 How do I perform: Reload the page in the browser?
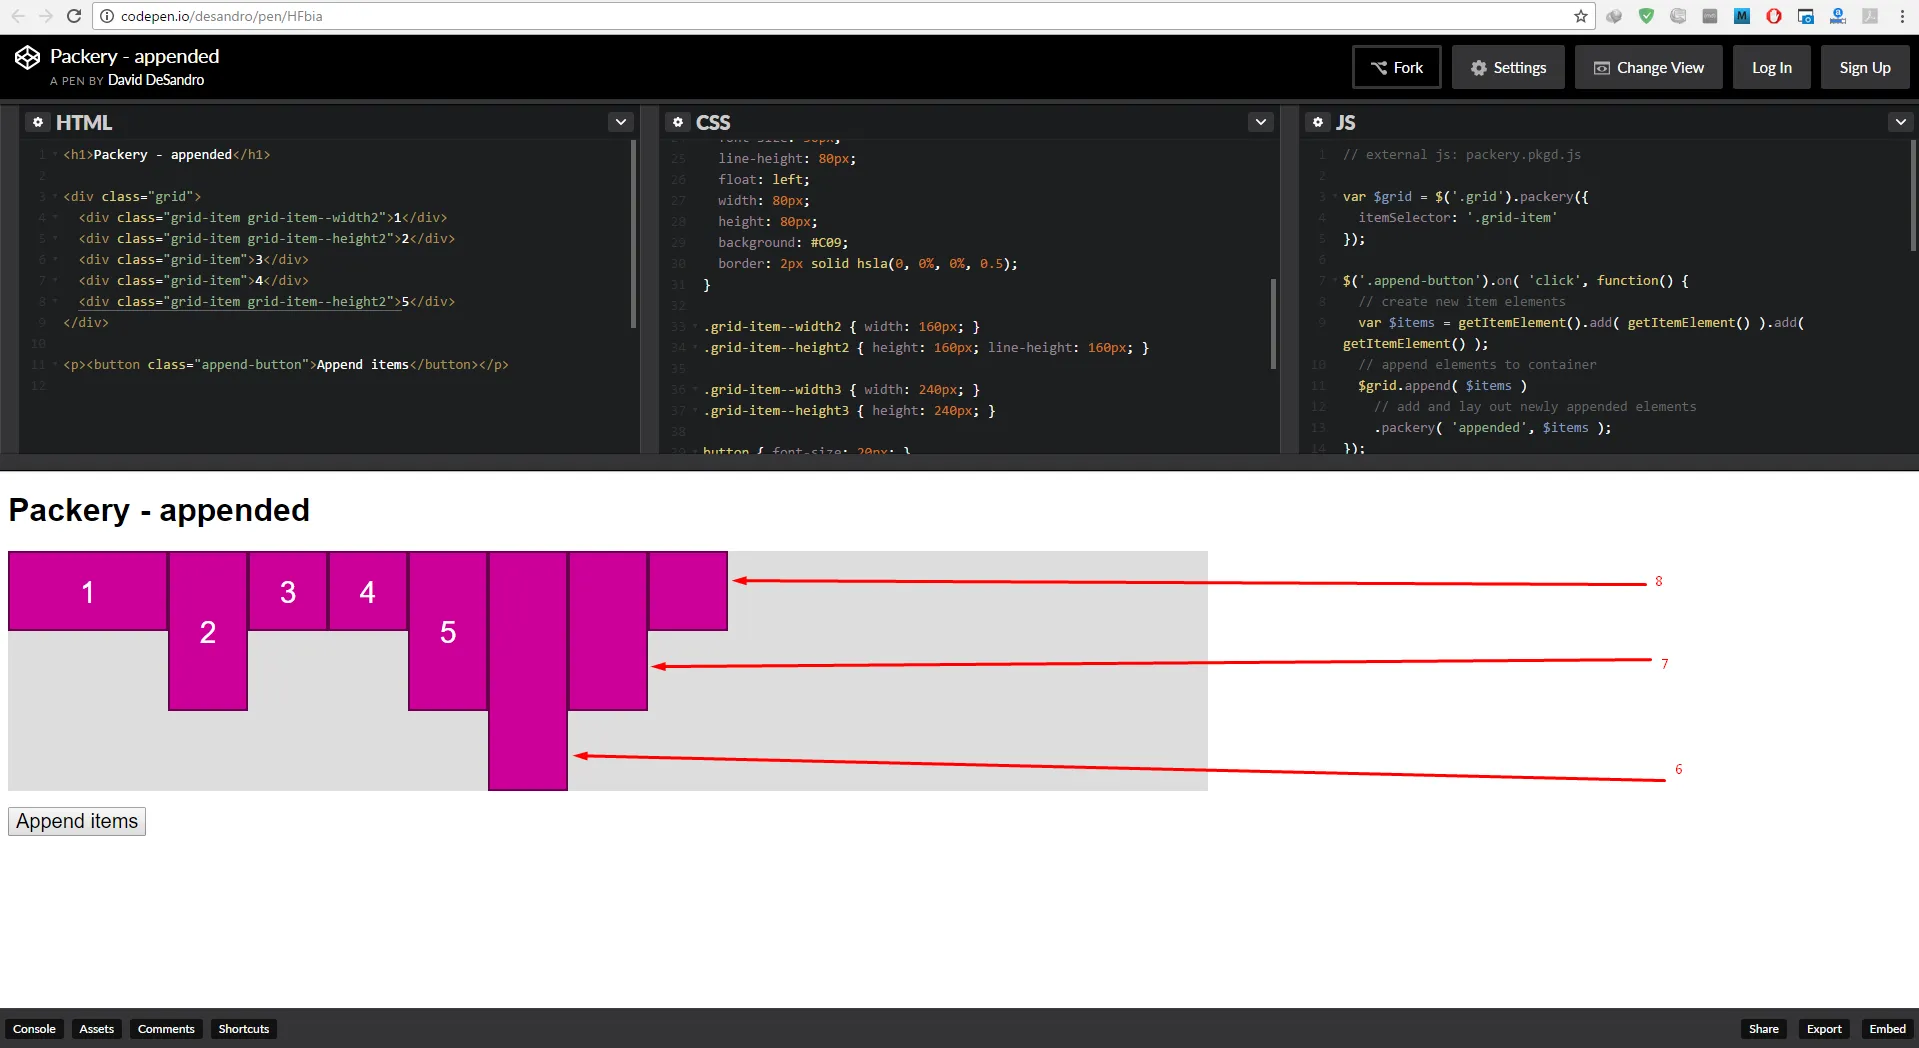coord(74,16)
